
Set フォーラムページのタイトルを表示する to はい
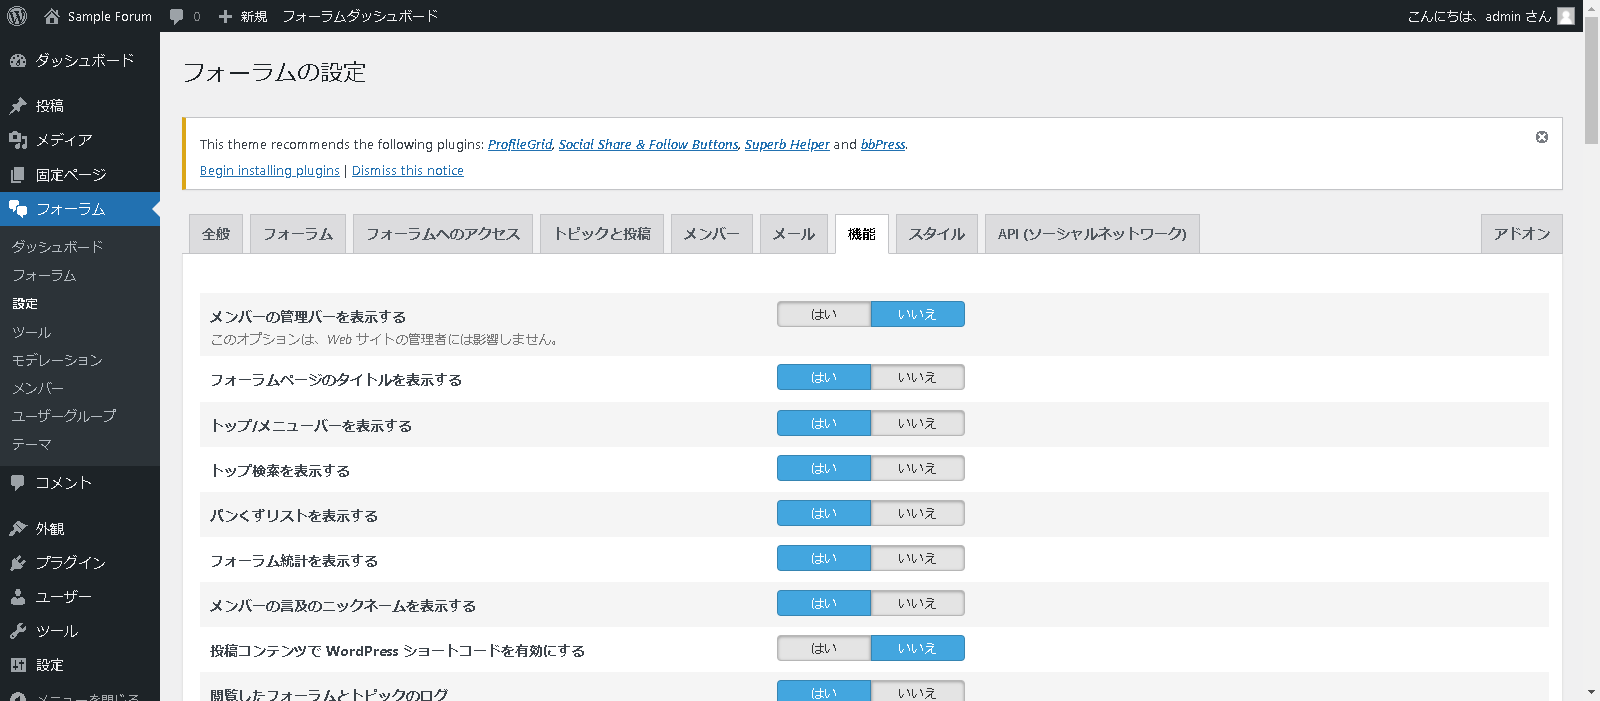tap(824, 377)
